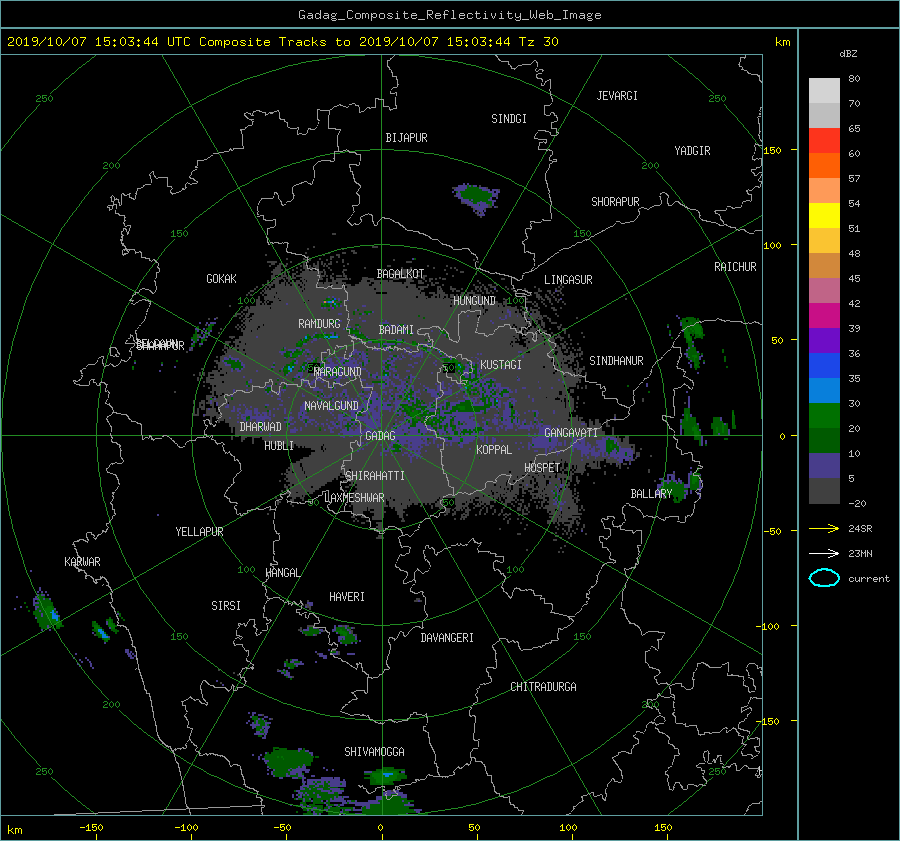Click the DAVANGERI label
900x841 pixels.
447,638
